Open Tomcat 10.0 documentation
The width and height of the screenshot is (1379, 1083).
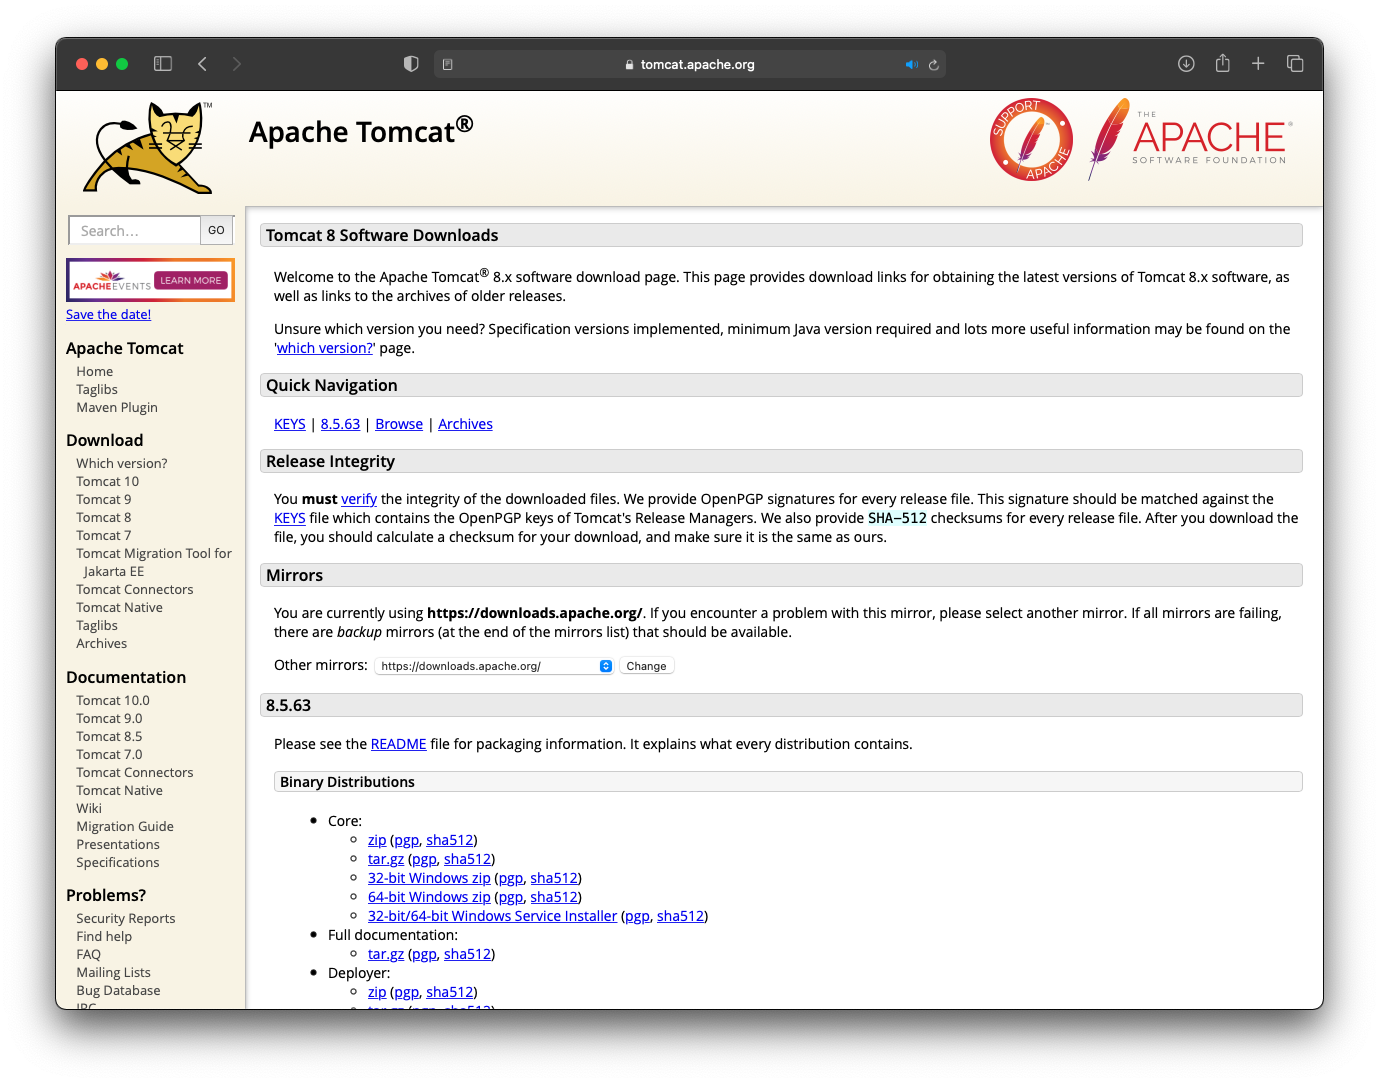[x=113, y=700]
